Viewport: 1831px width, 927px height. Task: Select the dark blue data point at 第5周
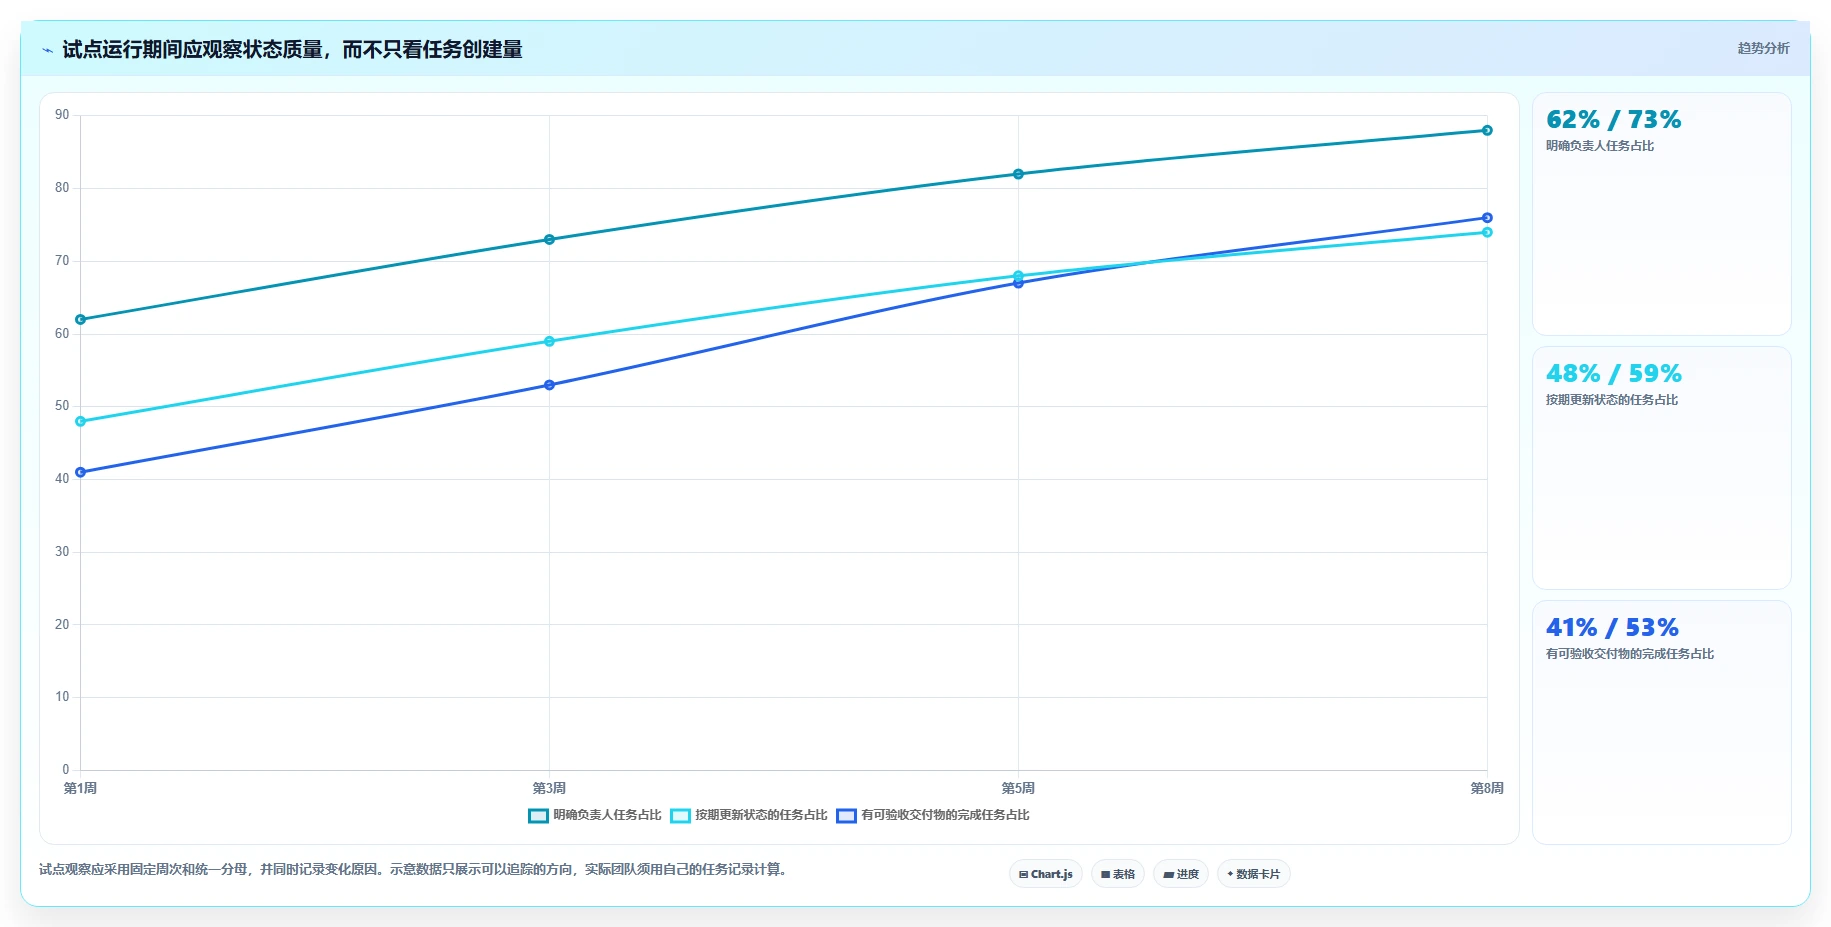click(1018, 284)
